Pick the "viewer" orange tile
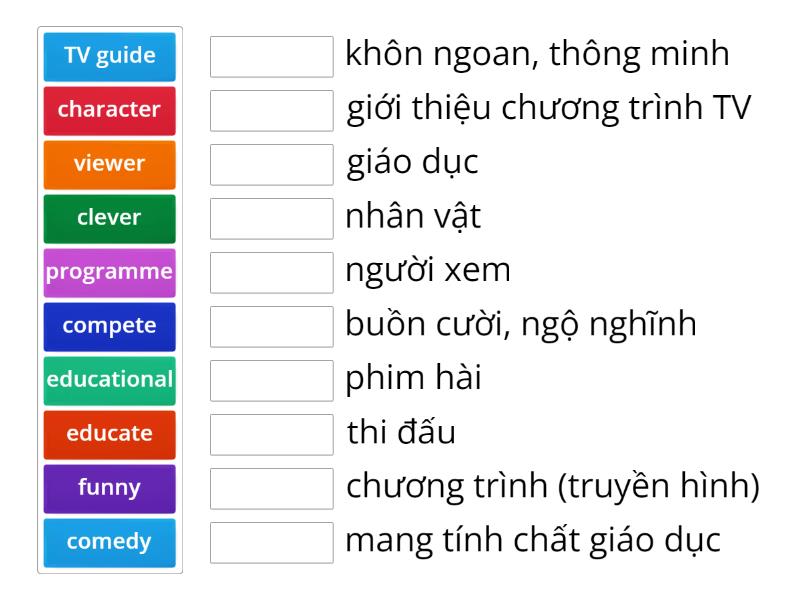The width and height of the screenshot is (800, 600). (x=109, y=165)
